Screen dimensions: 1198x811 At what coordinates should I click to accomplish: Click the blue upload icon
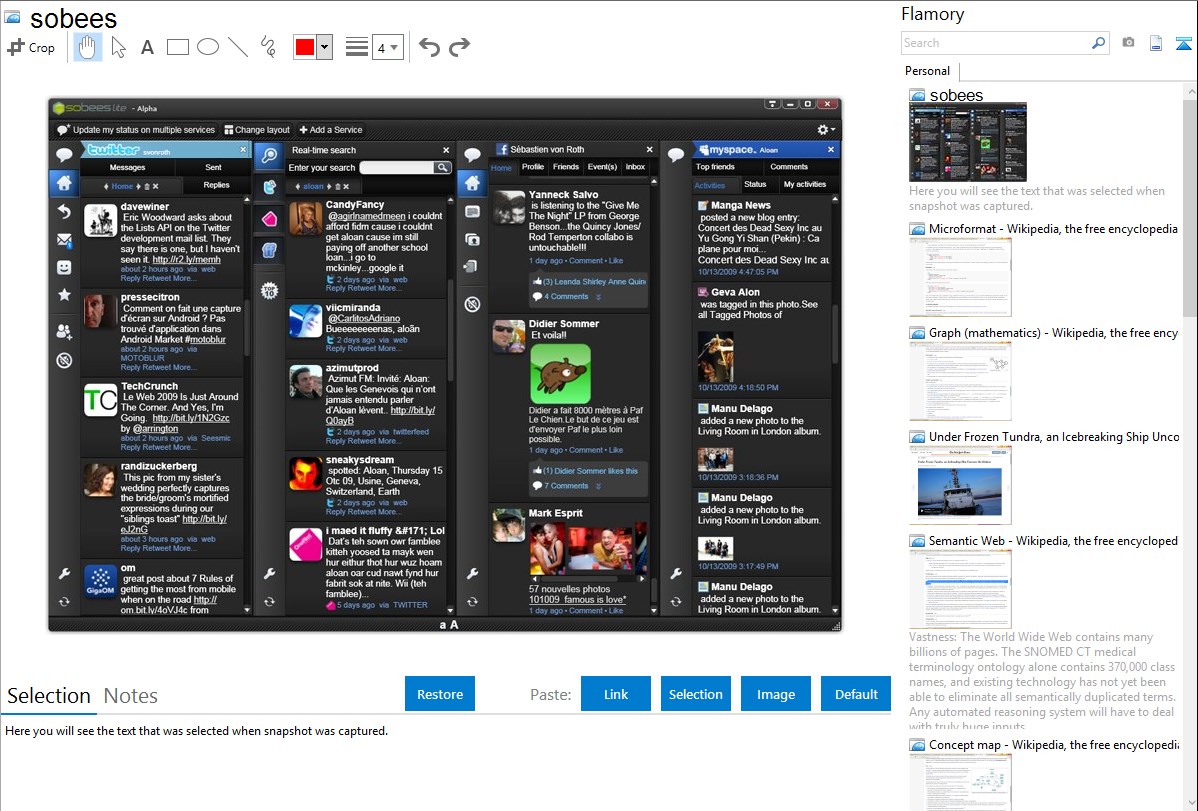(1183, 43)
